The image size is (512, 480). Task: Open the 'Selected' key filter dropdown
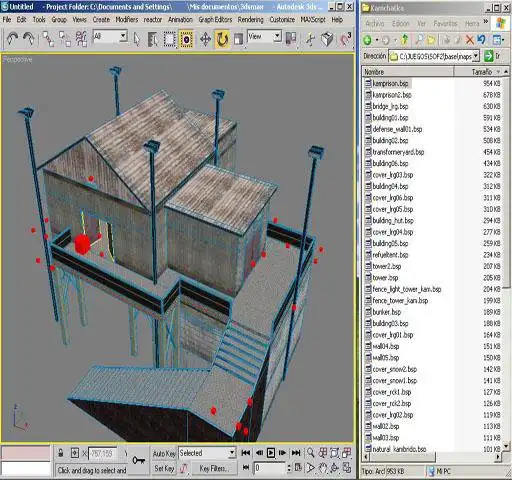(232, 453)
